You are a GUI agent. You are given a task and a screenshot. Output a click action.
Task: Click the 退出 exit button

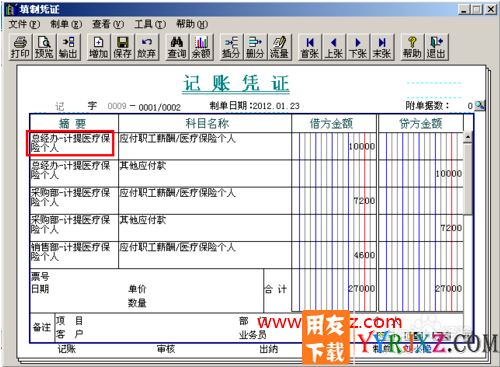(x=436, y=47)
